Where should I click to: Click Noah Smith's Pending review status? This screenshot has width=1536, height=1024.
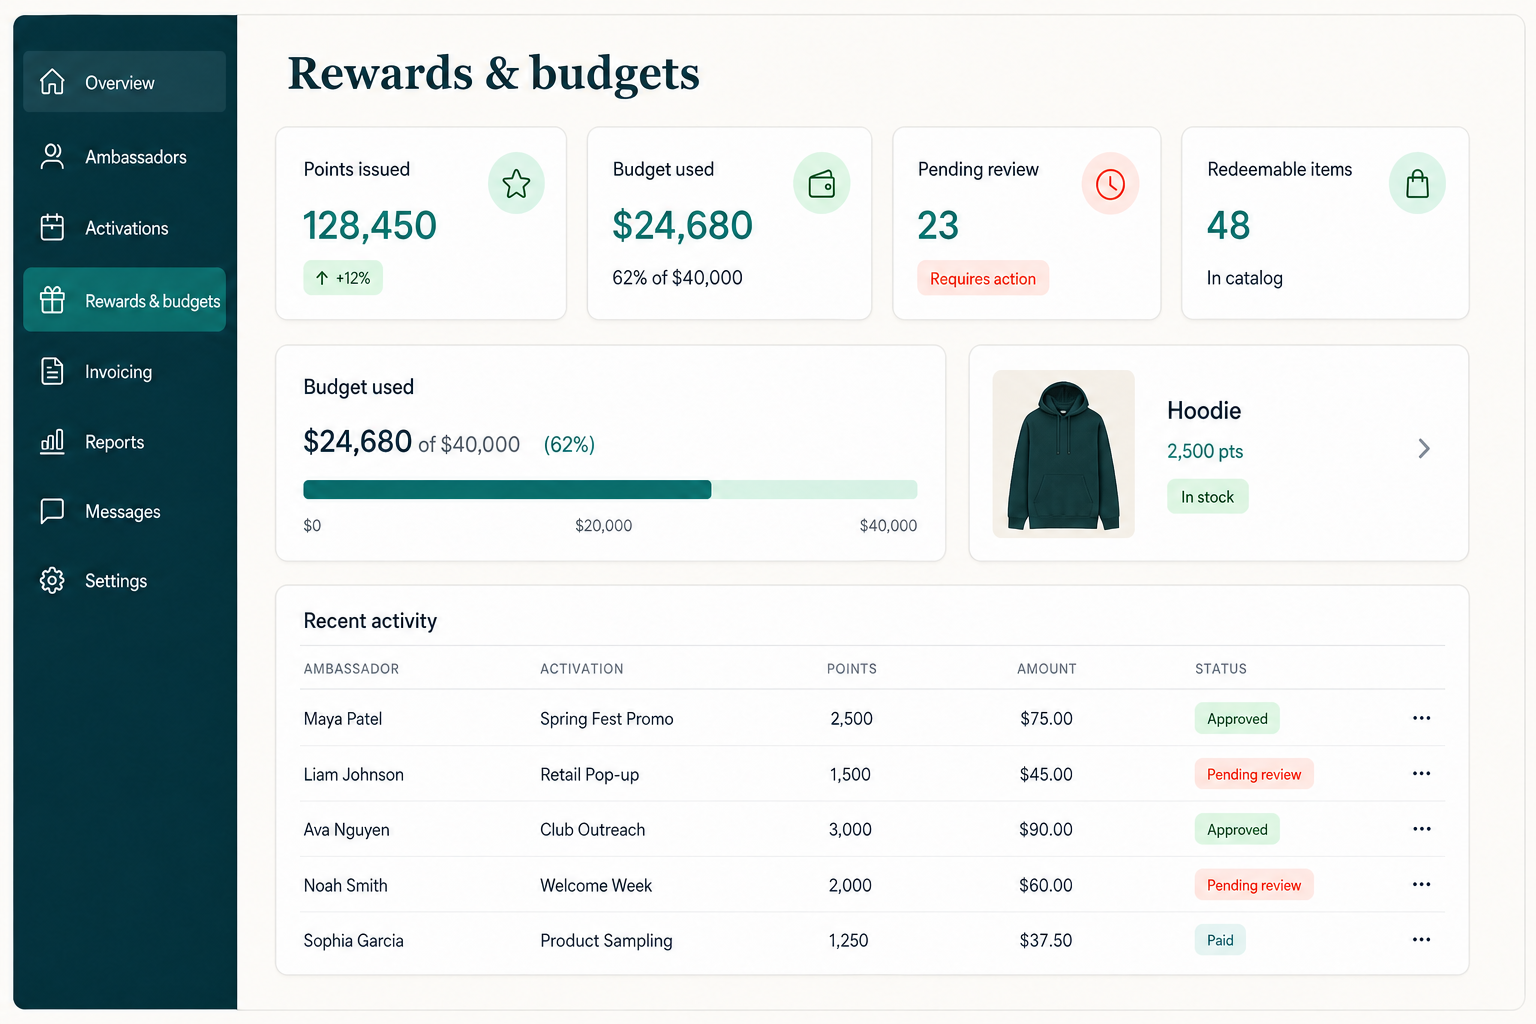point(1254,885)
